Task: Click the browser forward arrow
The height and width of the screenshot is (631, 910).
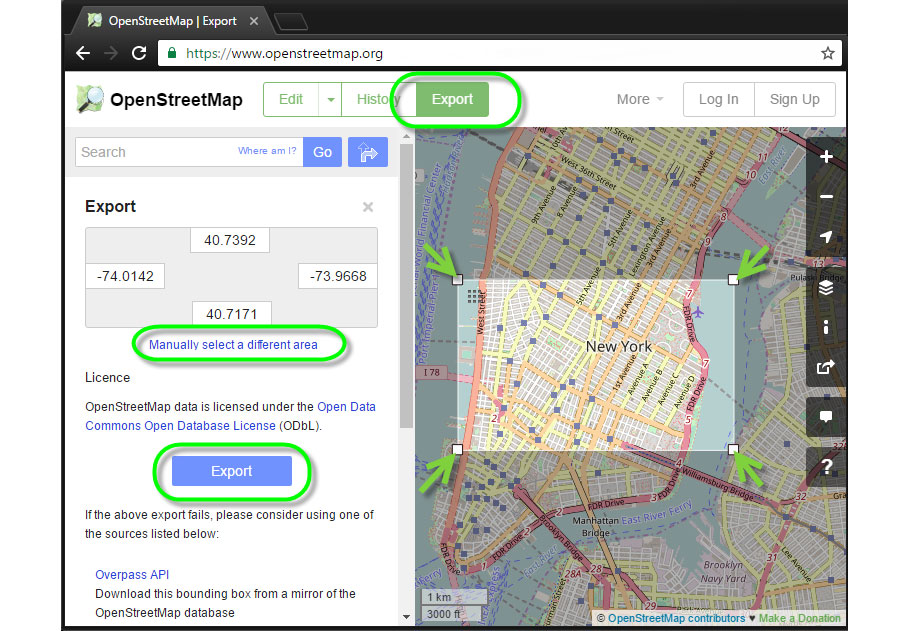Action: [110, 53]
